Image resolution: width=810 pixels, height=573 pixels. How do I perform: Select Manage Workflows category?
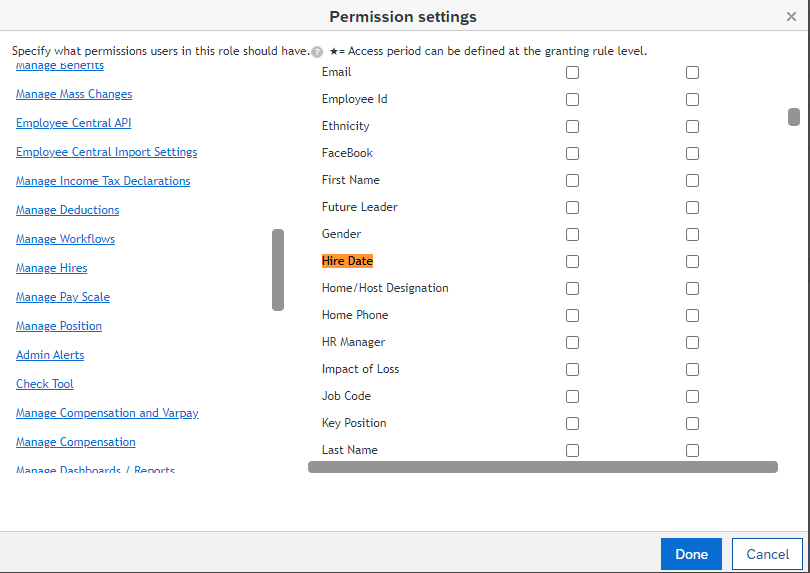pos(65,239)
